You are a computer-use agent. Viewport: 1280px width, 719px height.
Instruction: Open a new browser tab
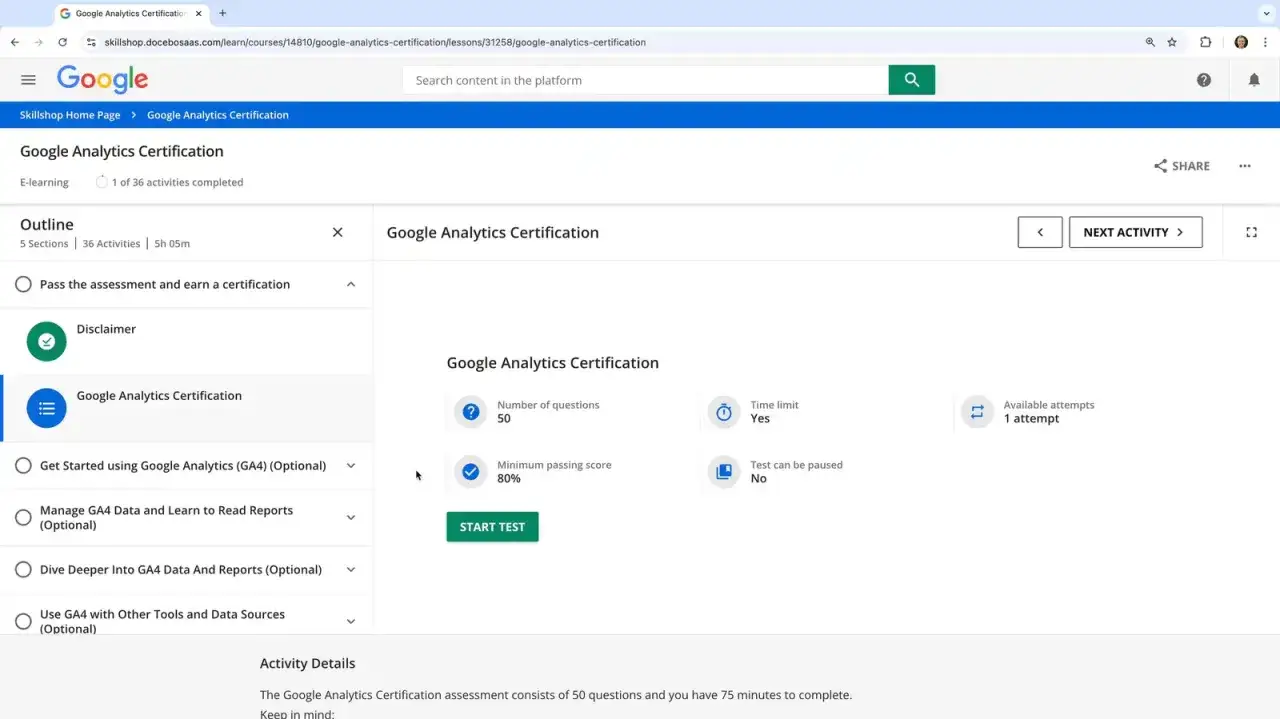pyautogui.click(x=222, y=13)
